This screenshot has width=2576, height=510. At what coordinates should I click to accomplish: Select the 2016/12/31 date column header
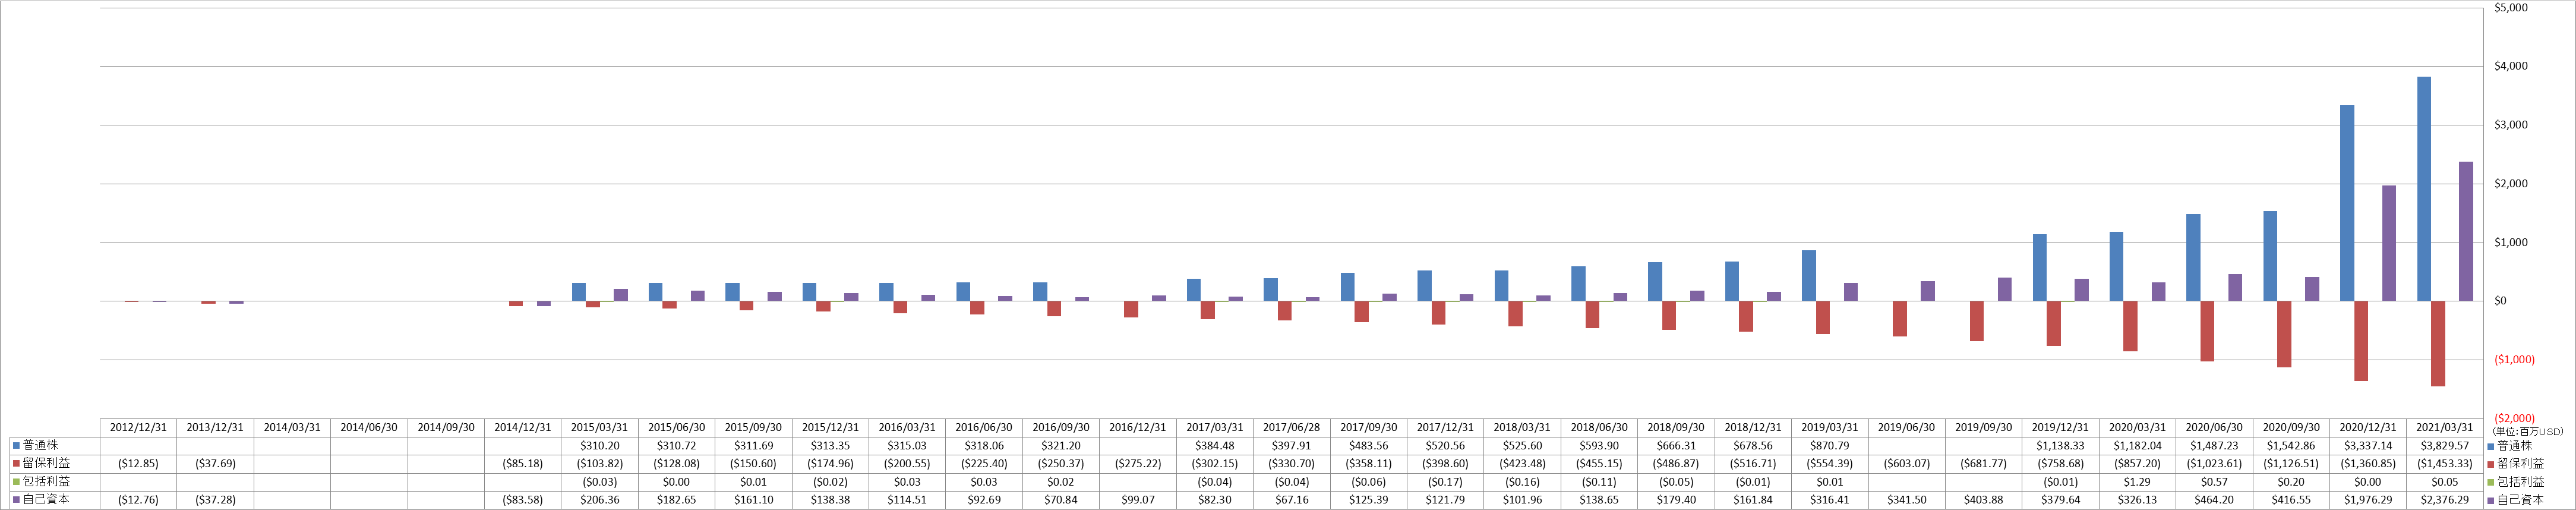point(1138,427)
